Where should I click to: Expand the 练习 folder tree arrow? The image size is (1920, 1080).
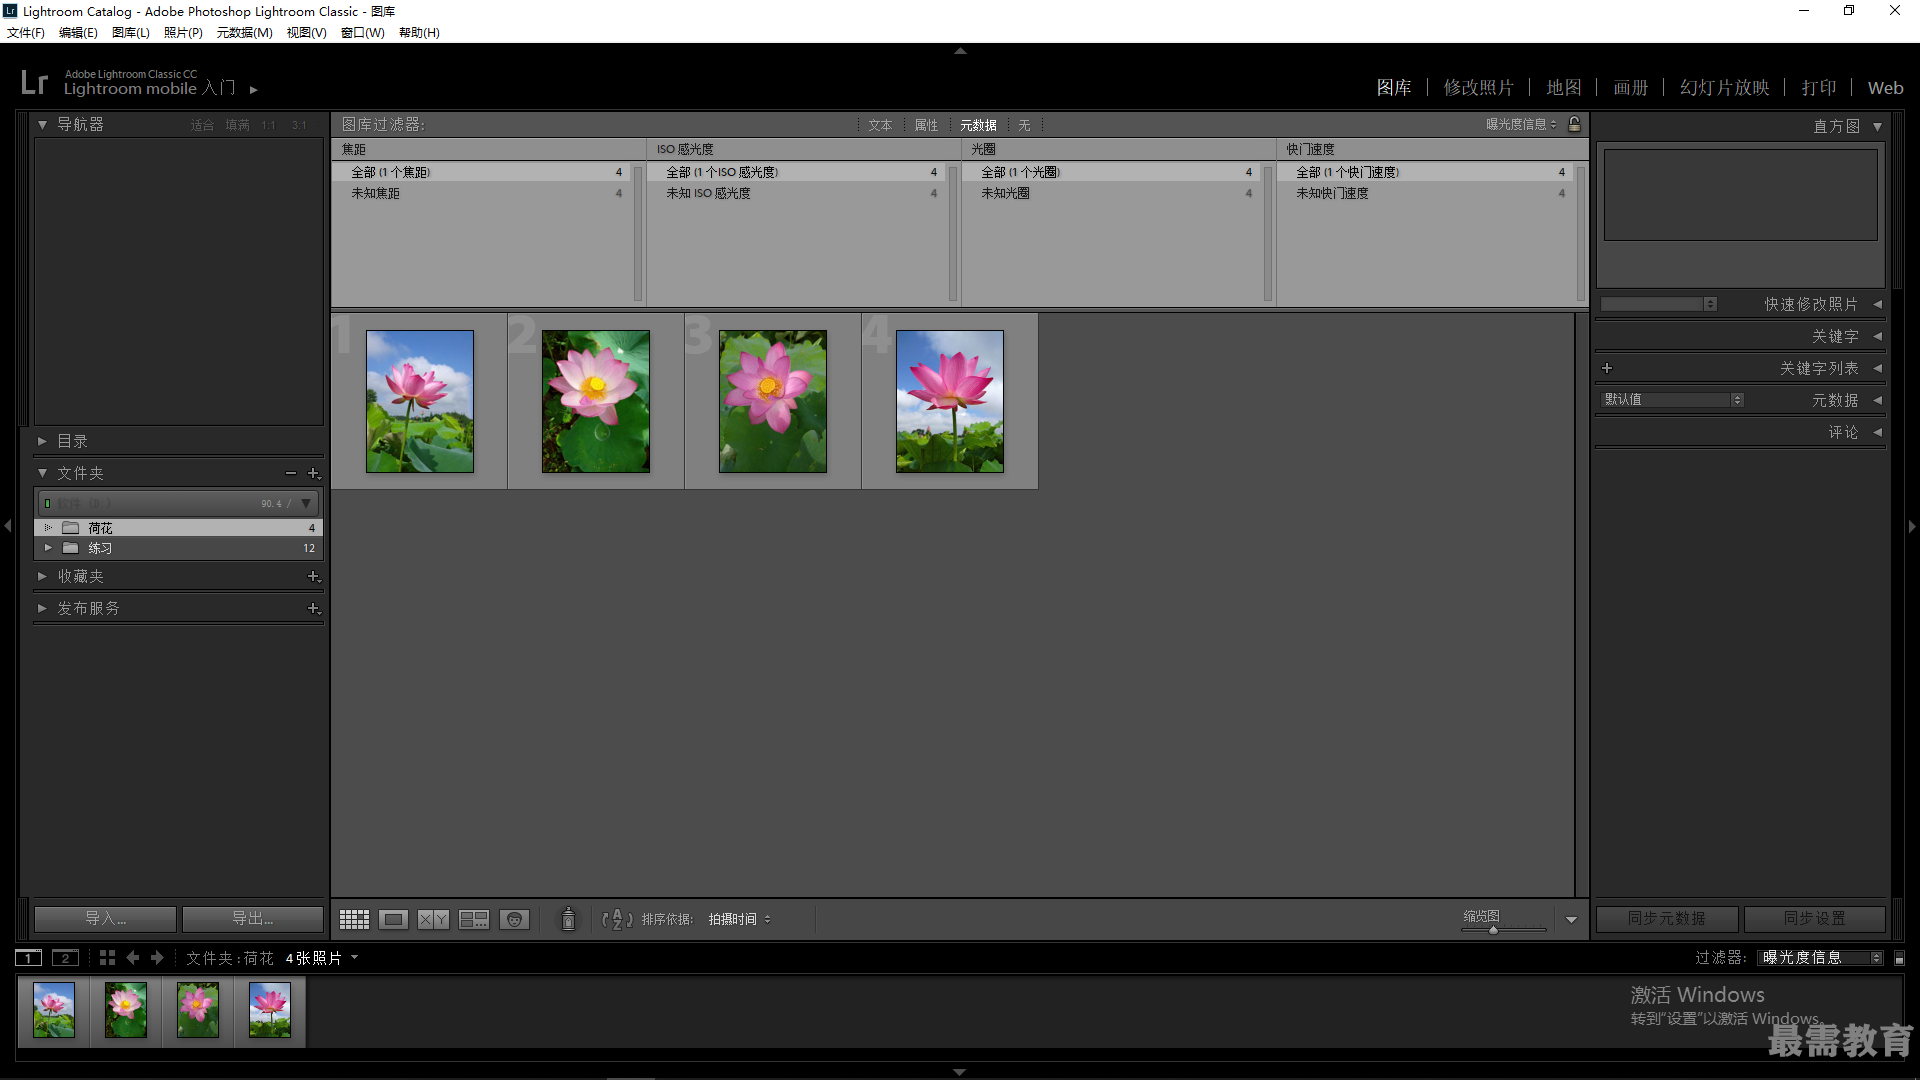click(x=47, y=548)
